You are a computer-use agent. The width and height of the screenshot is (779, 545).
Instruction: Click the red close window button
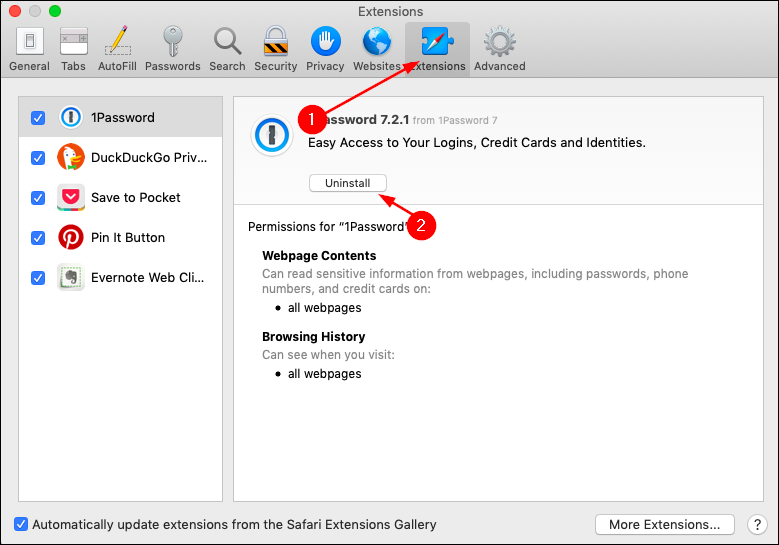(x=15, y=11)
